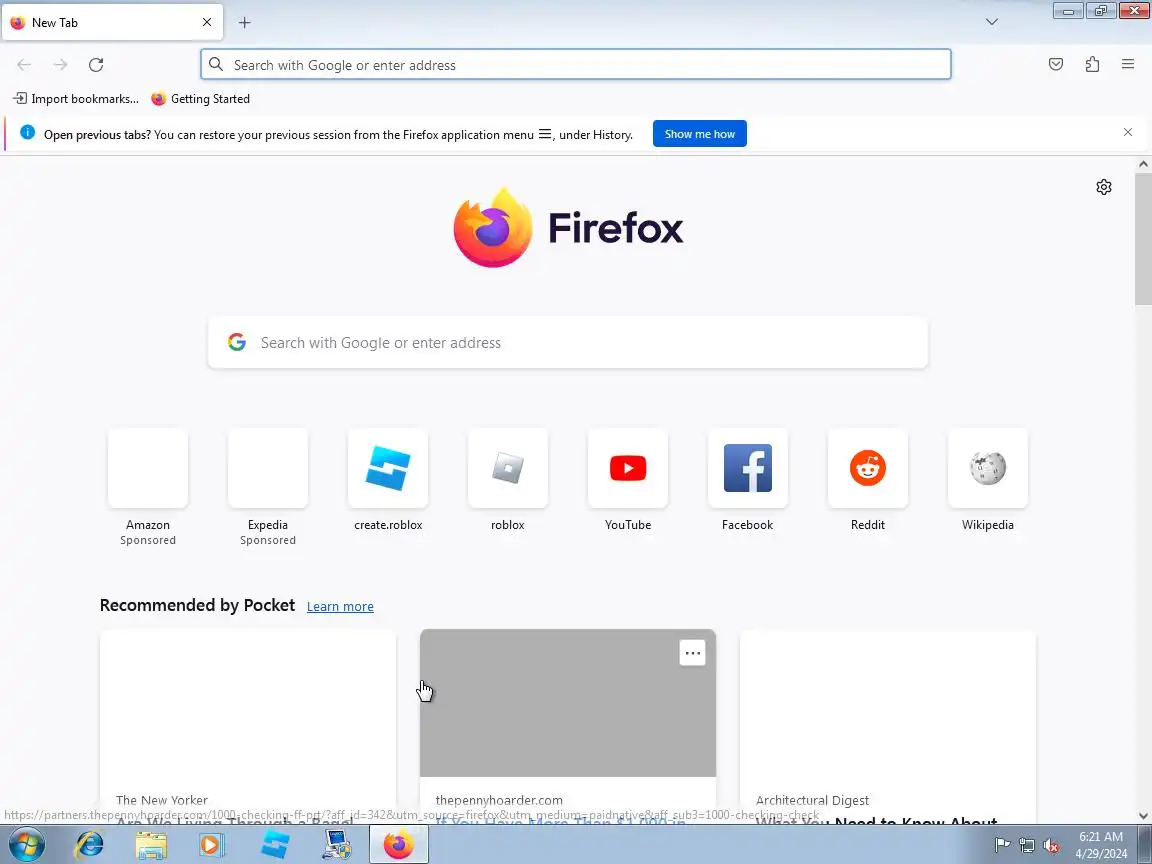Open new tab page settings gear
This screenshot has height=864, width=1152.
[x=1104, y=187]
